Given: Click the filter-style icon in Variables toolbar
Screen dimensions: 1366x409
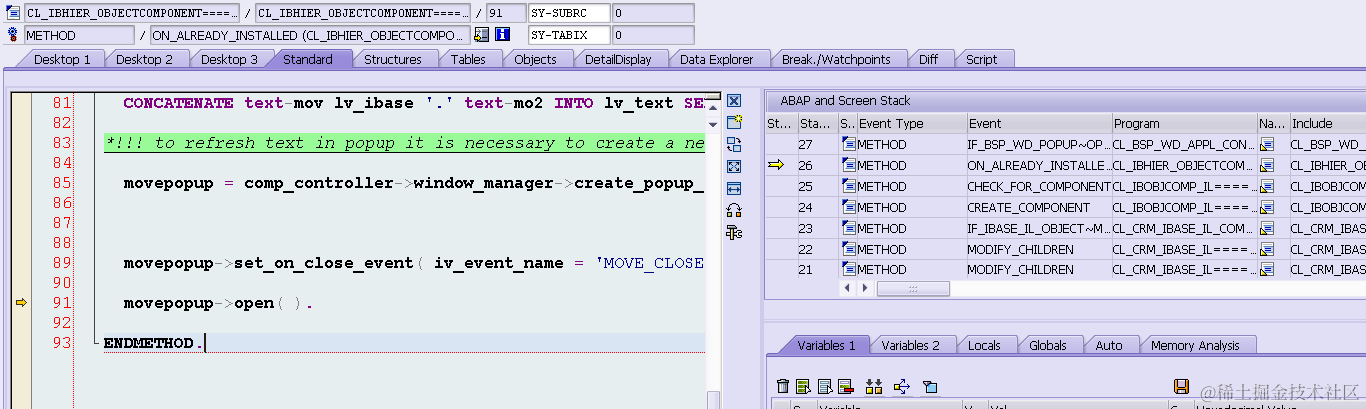Looking at the screenshot, I should (930, 386).
